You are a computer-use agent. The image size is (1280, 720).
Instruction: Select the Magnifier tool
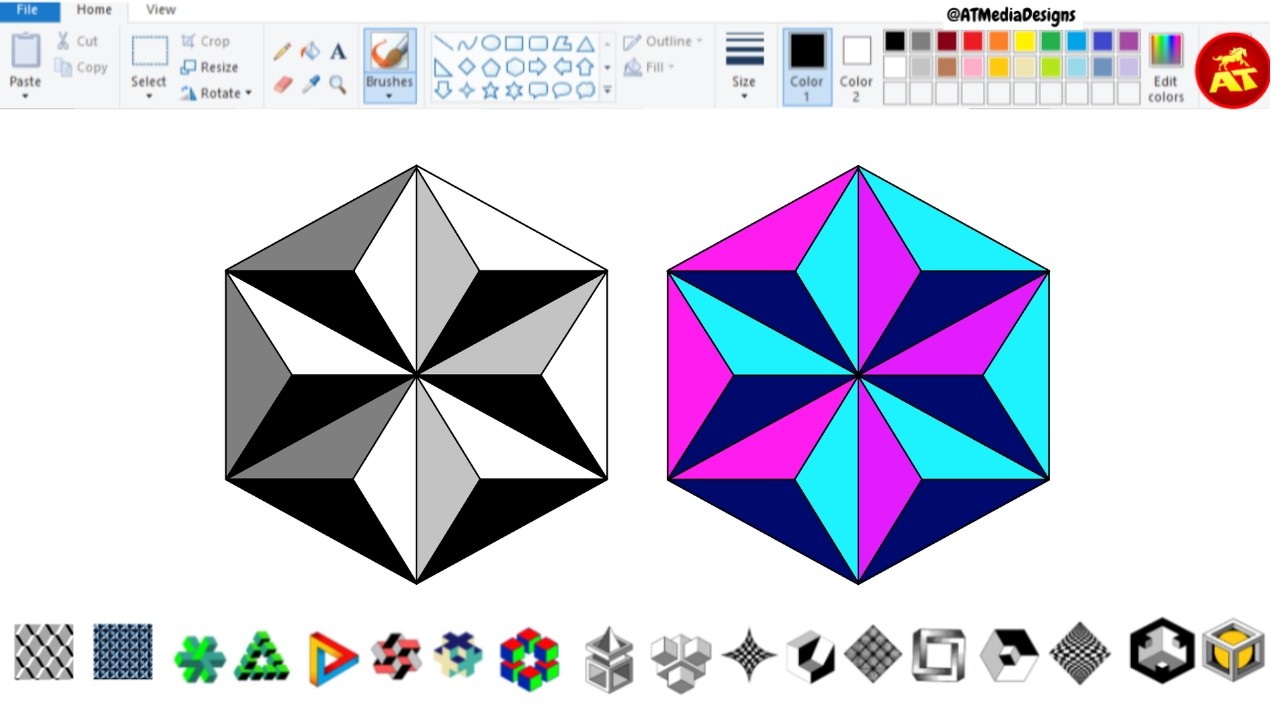coord(338,85)
